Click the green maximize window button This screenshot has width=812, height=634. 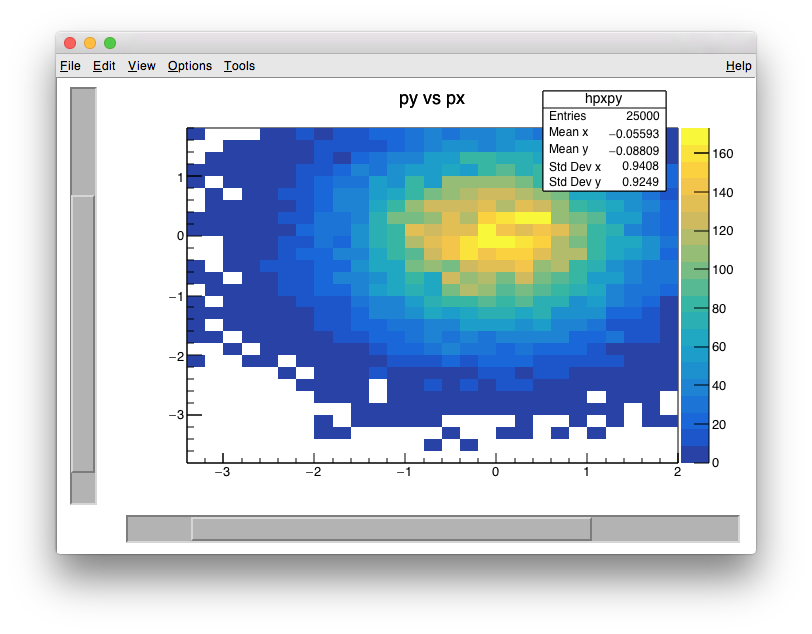pos(110,42)
